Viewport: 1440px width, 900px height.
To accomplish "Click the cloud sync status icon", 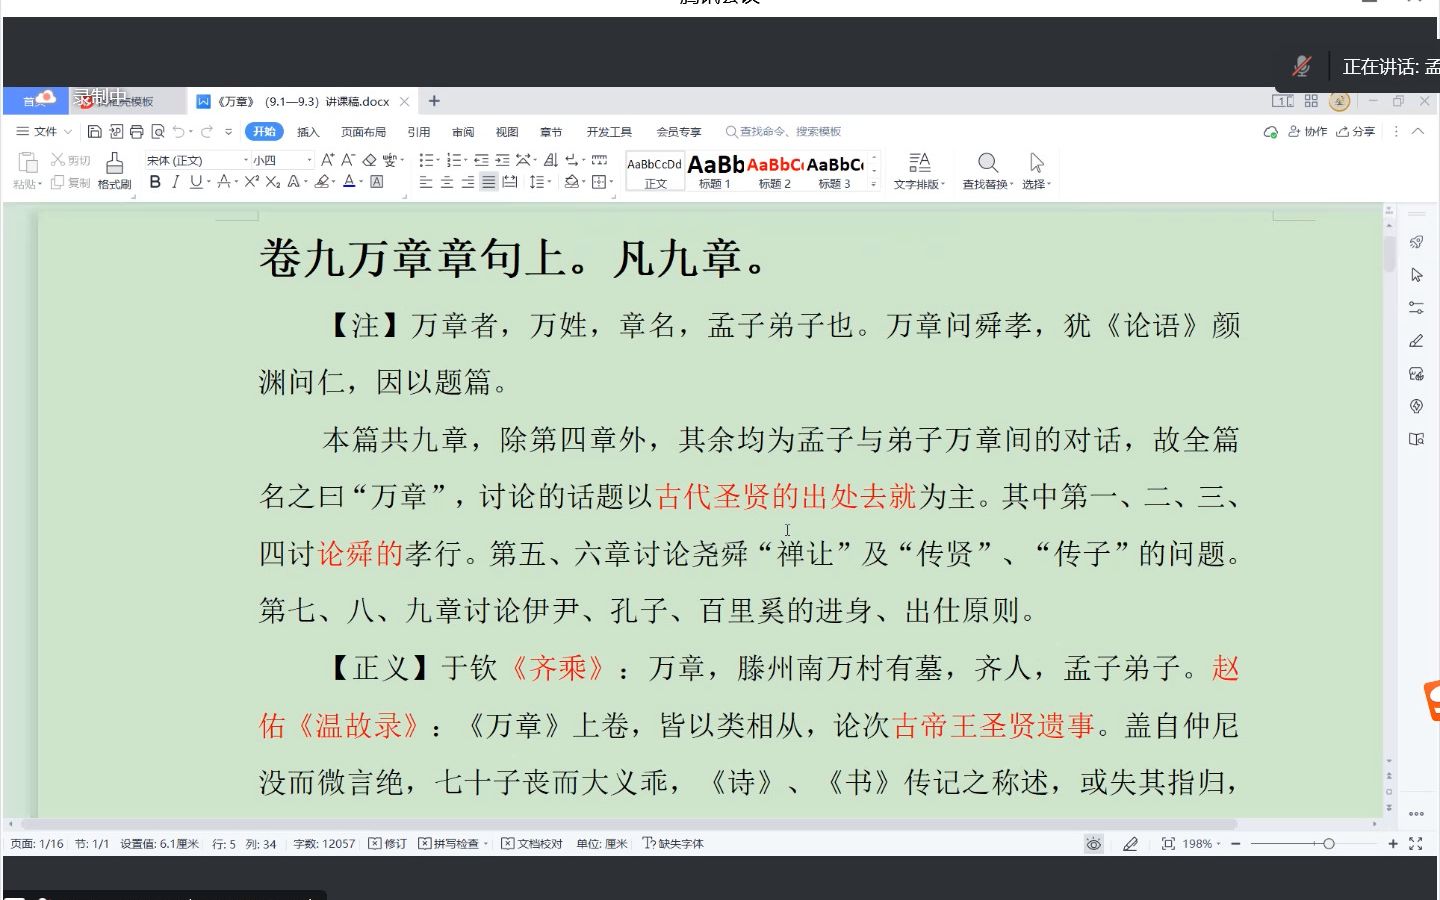I will (x=1271, y=131).
